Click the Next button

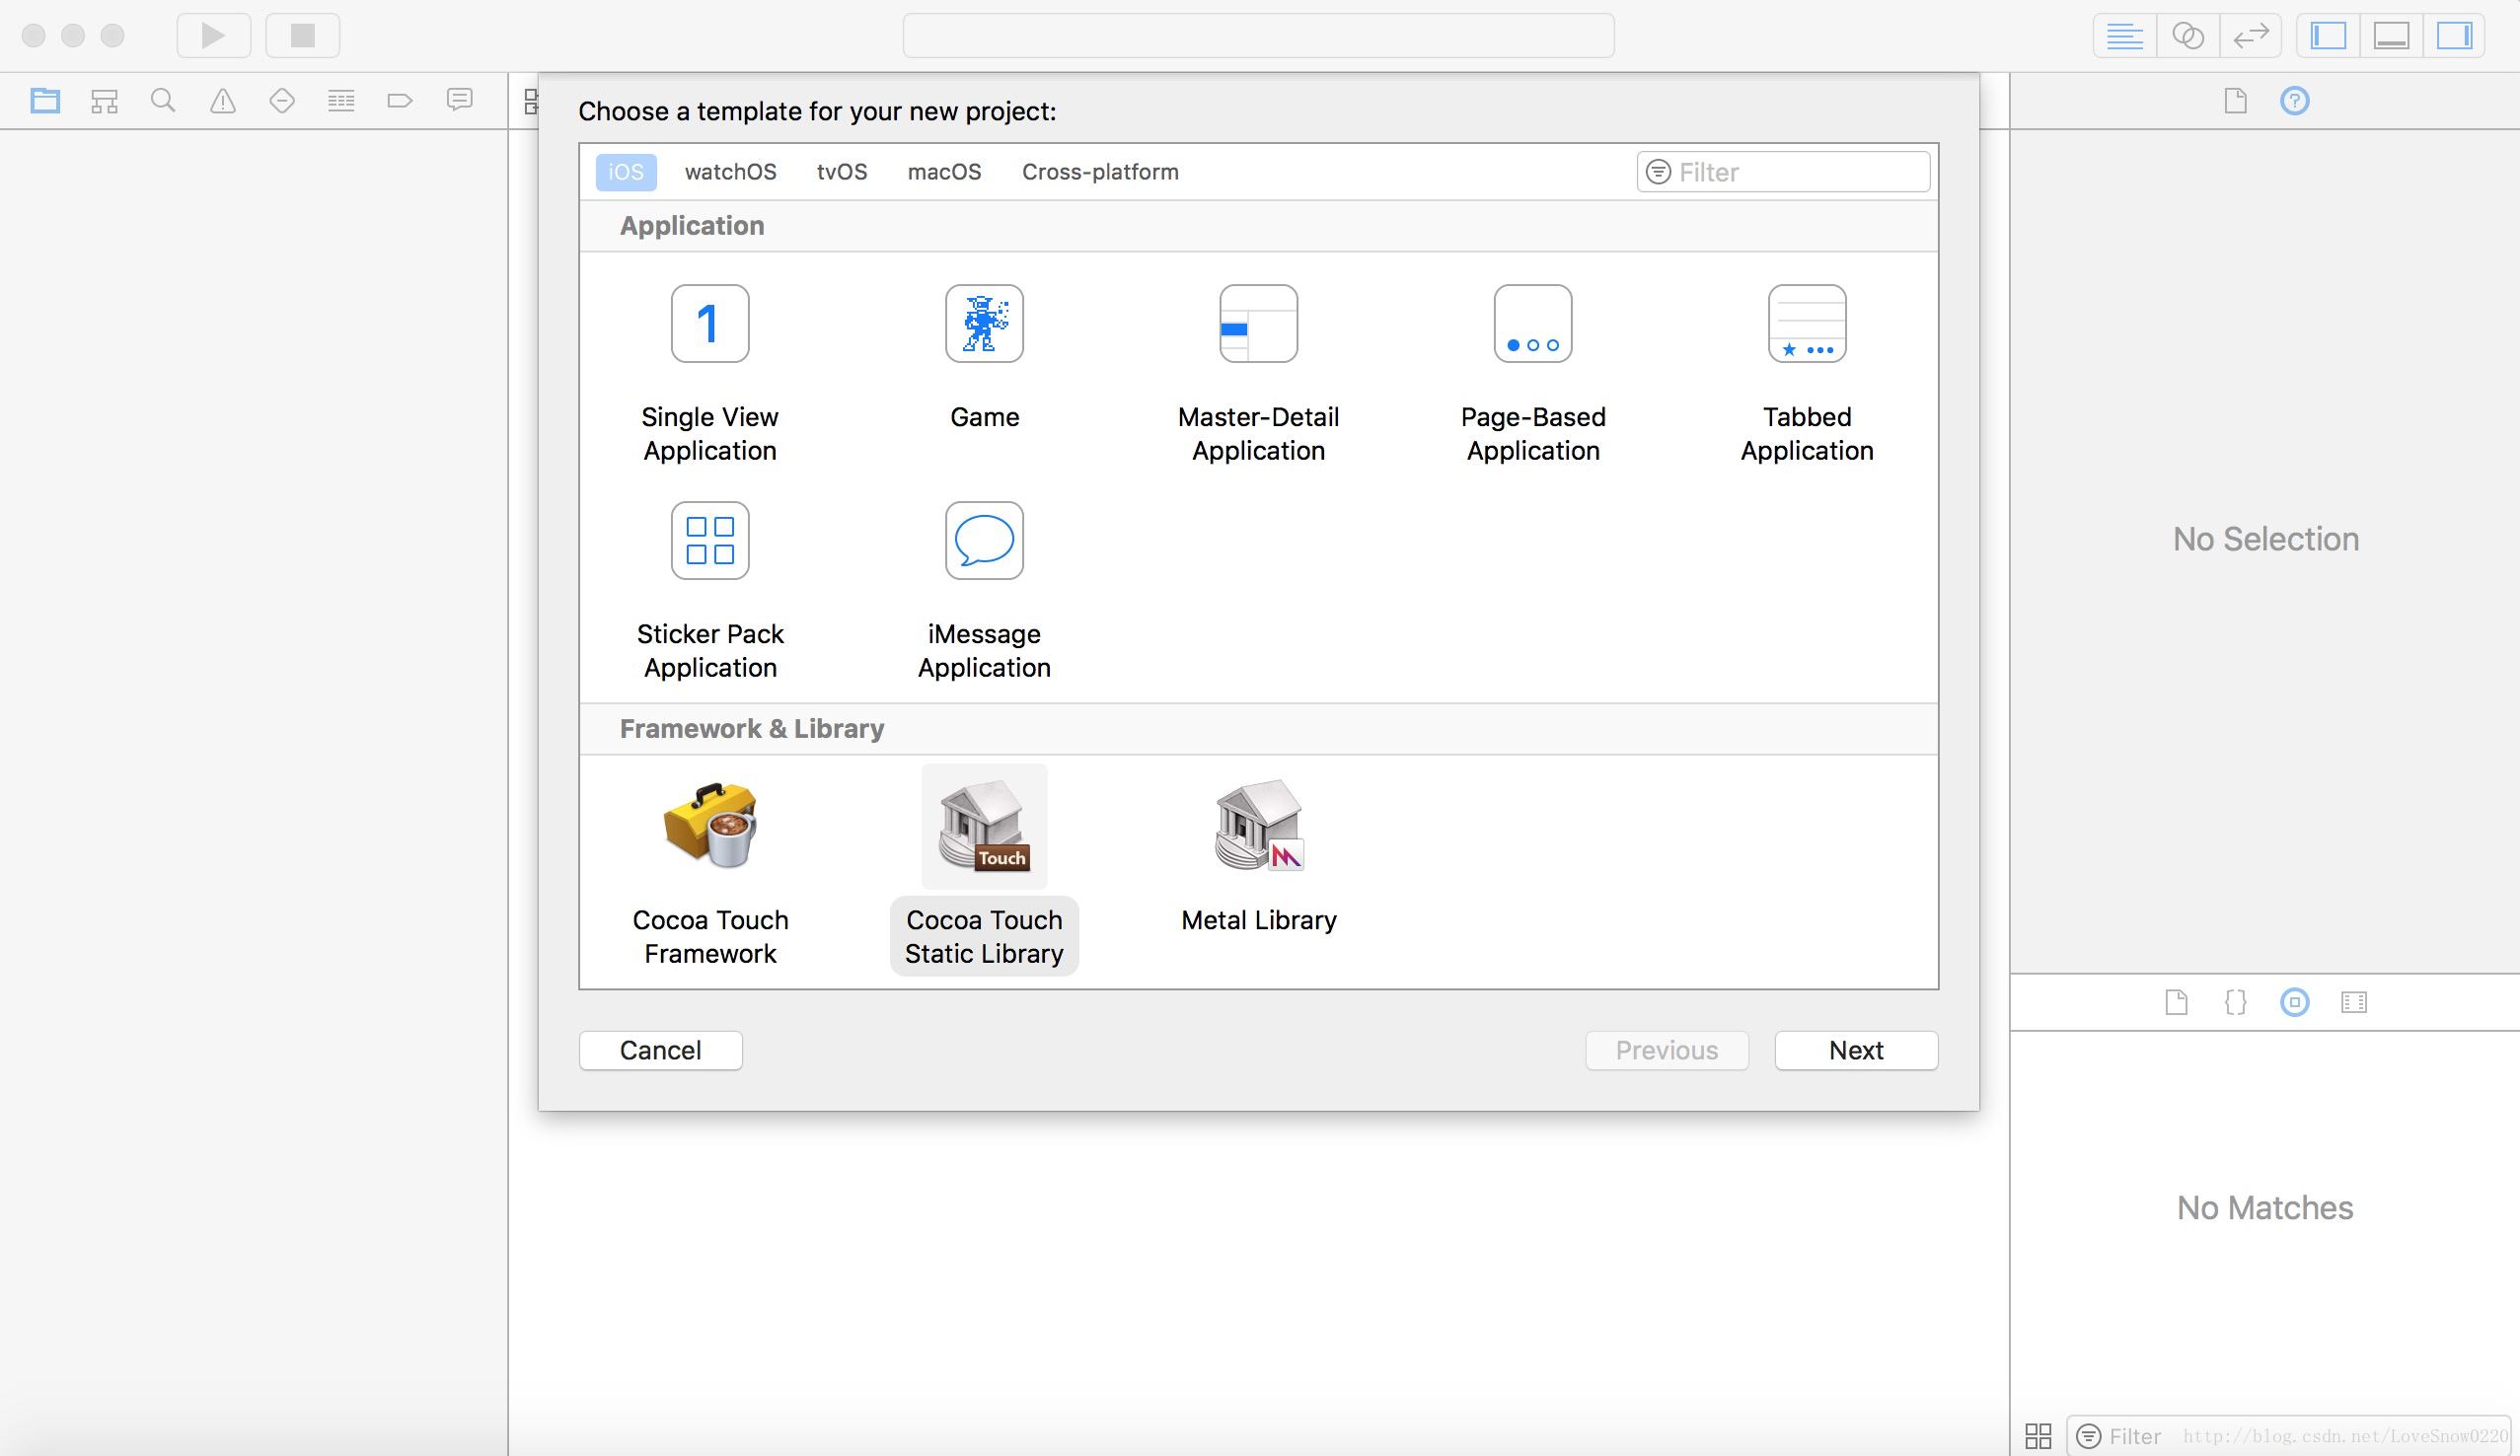tap(1856, 1050)
